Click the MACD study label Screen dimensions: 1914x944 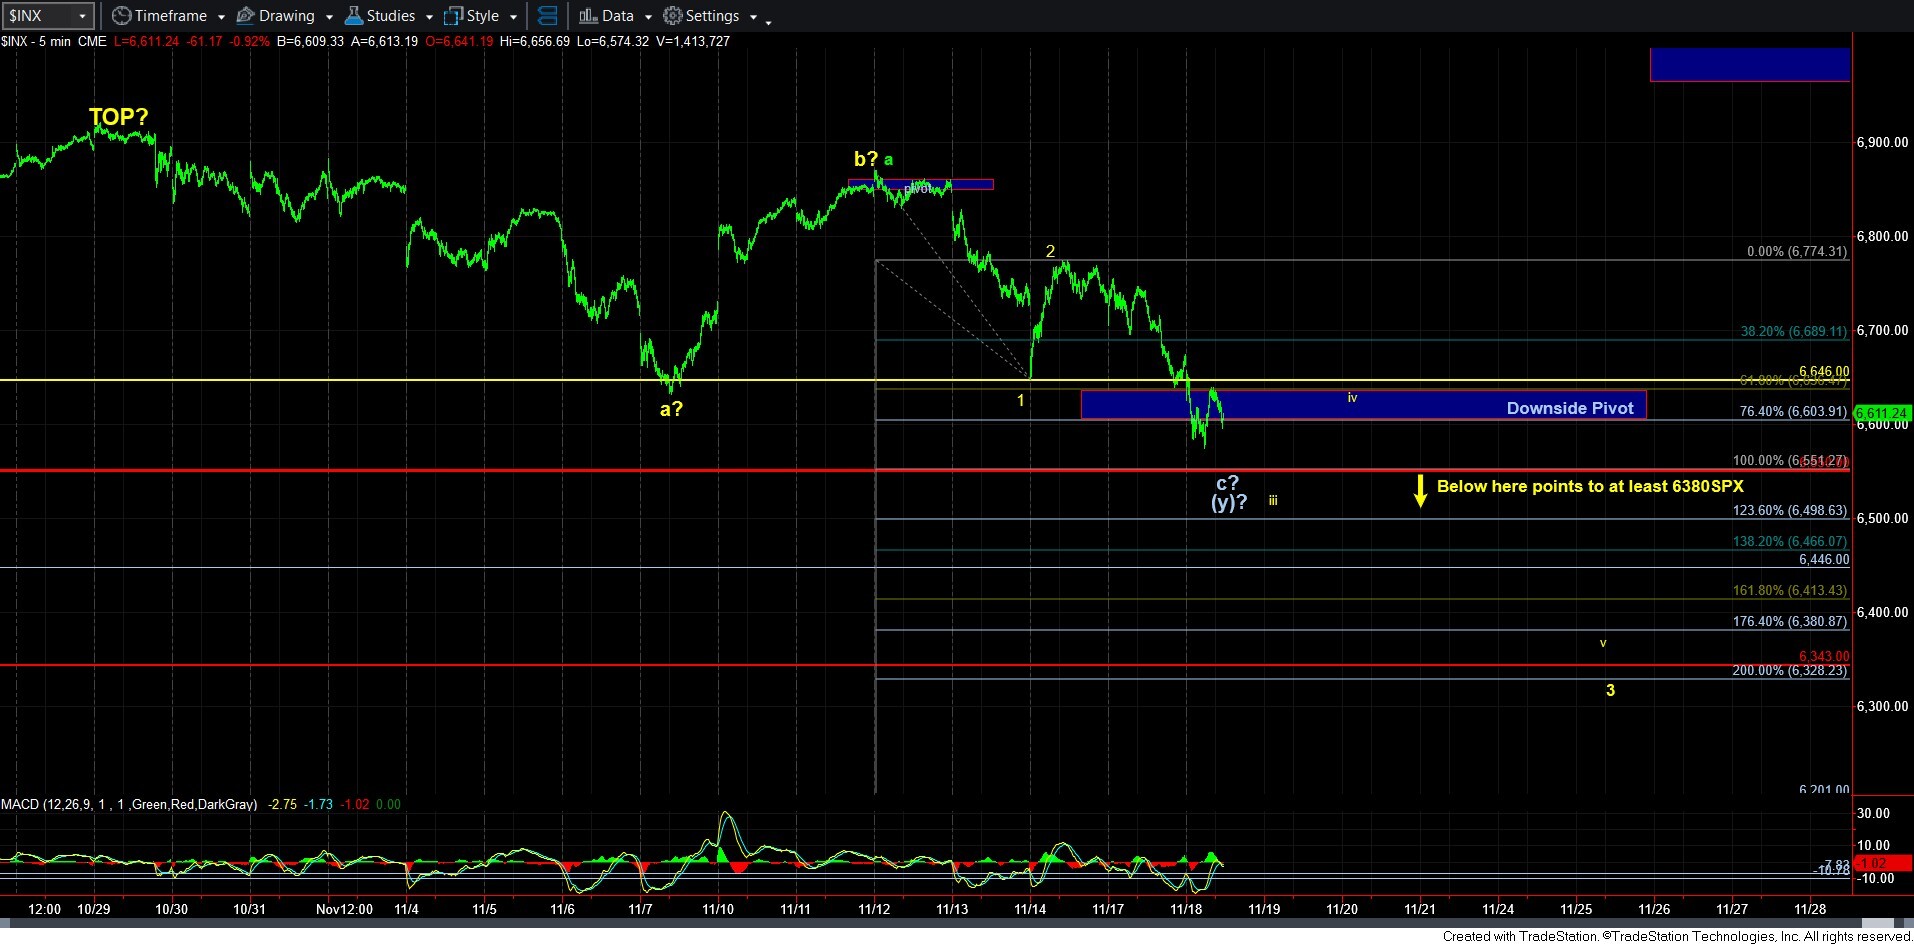(128, 804)
